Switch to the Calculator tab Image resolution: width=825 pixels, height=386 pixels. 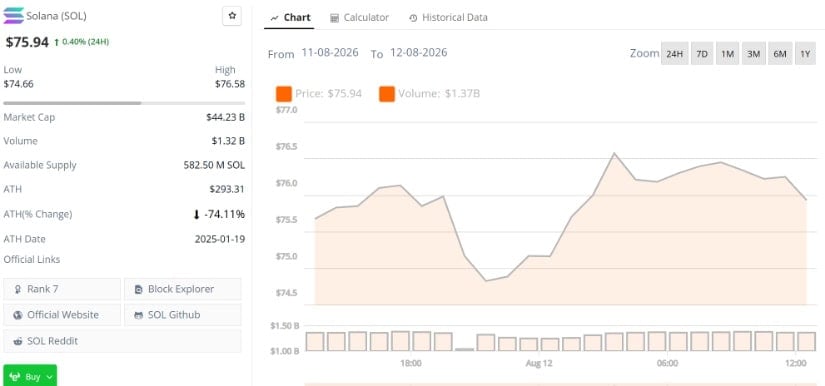point(359,17)
